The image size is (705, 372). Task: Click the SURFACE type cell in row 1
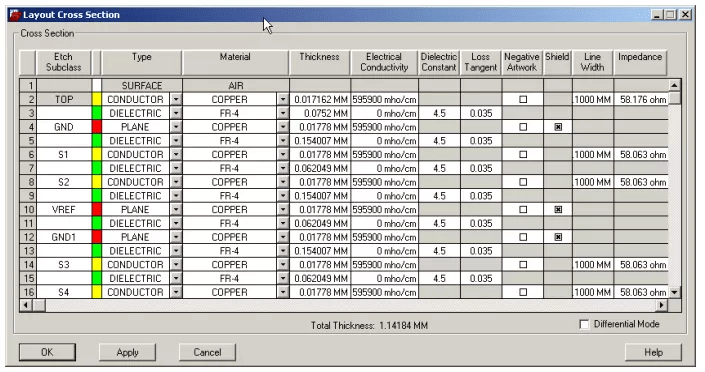[142, 85]
